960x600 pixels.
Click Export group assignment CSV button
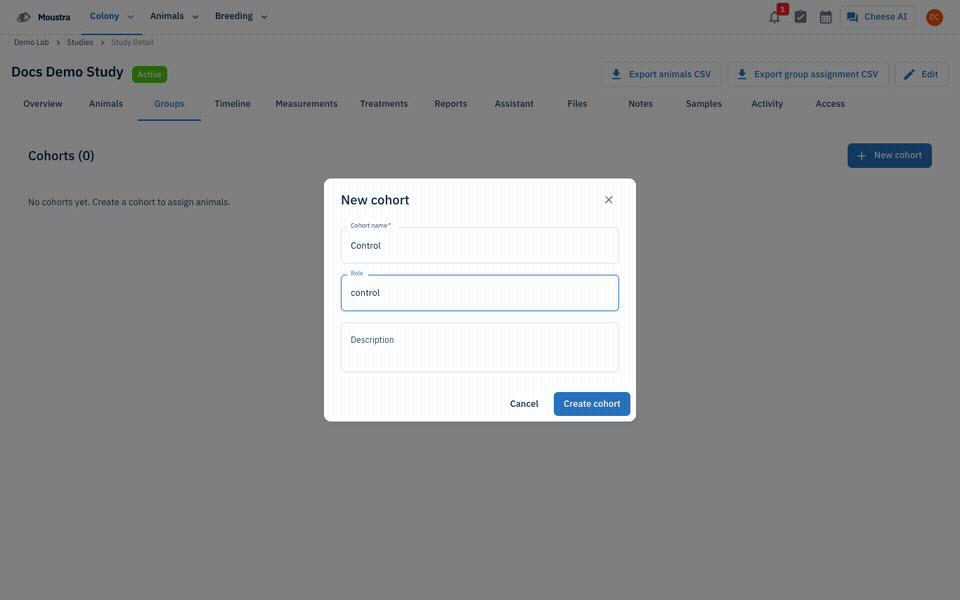(808, 74)
